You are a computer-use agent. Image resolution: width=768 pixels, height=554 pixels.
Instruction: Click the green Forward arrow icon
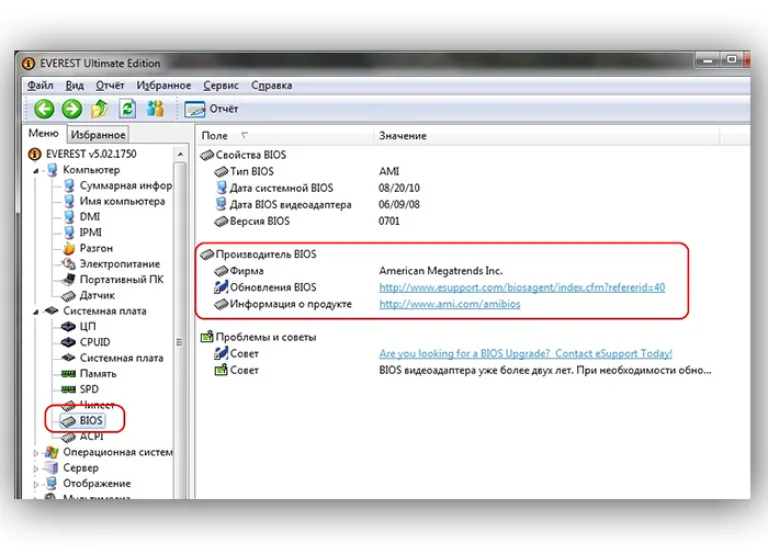(72, 109)
